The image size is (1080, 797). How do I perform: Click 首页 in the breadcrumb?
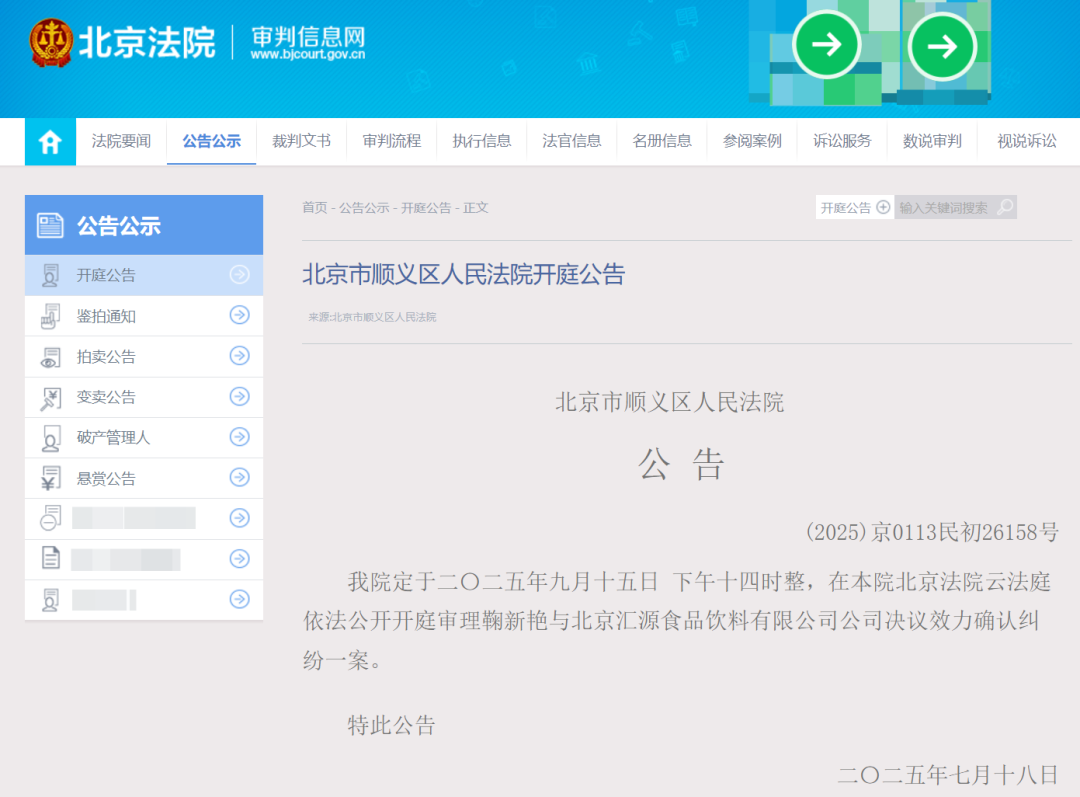(314, 207)
